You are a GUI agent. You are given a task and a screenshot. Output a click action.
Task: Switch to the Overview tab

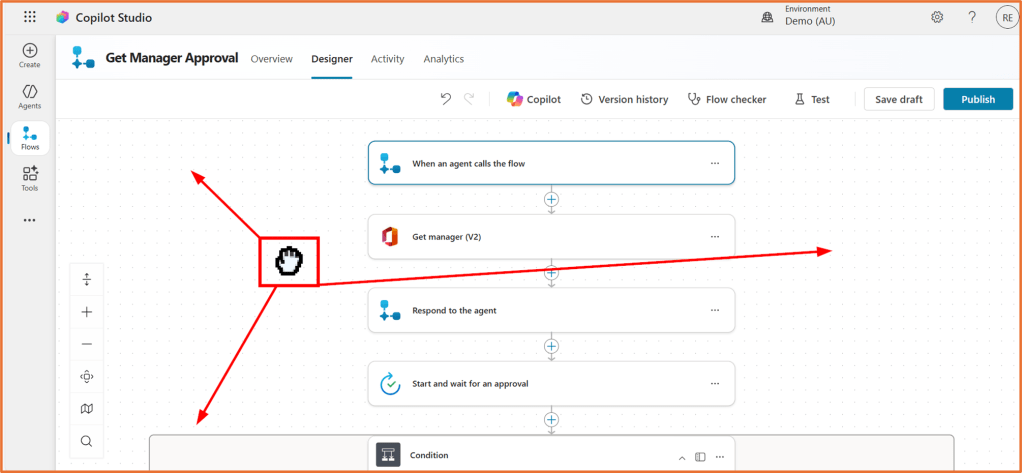[x=272, y=59]
